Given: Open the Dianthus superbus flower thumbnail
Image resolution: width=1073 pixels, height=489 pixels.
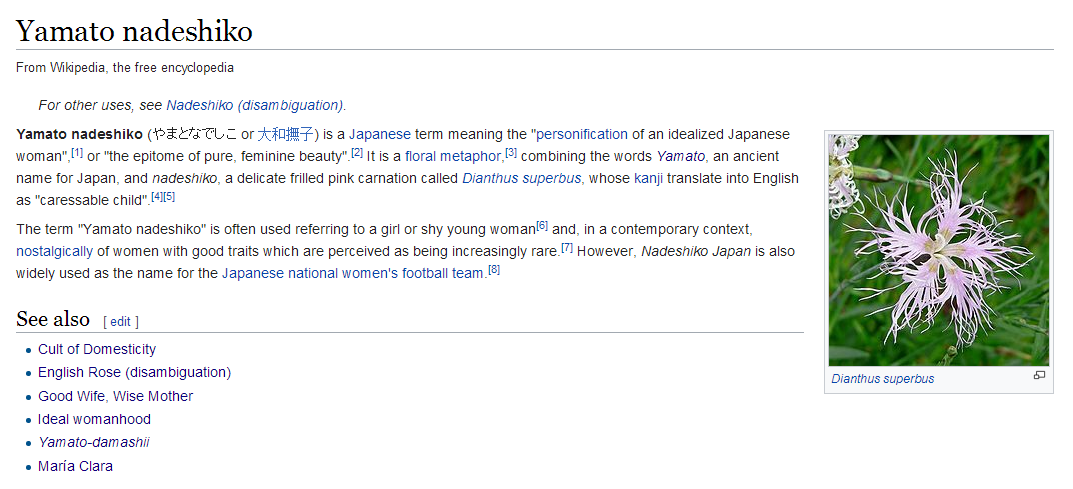Looking at the screenshot, I should click(x=939, y=250).
